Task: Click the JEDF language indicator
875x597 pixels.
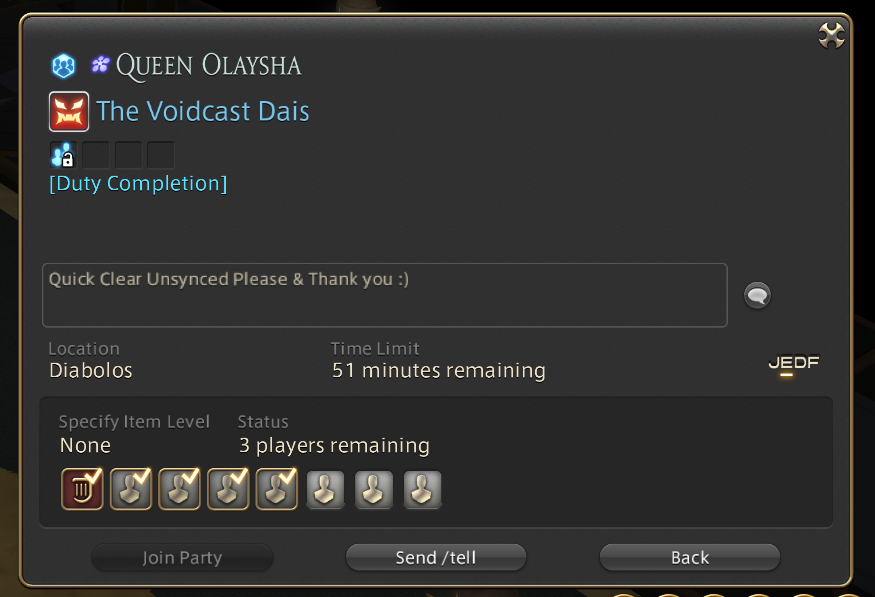Action: (x=794, y=365)
